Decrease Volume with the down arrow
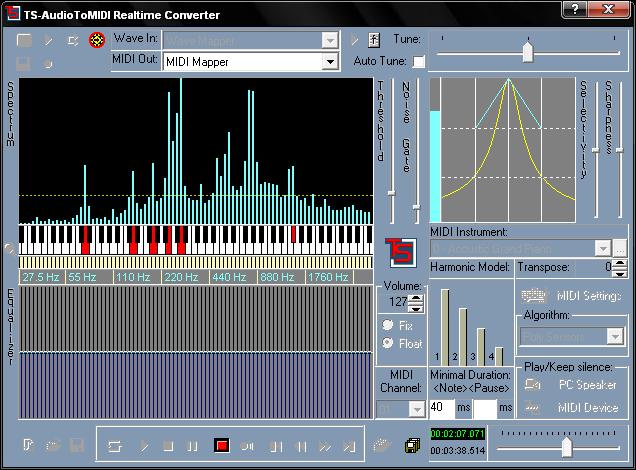 pyautogui.click(x=416, y=307)
